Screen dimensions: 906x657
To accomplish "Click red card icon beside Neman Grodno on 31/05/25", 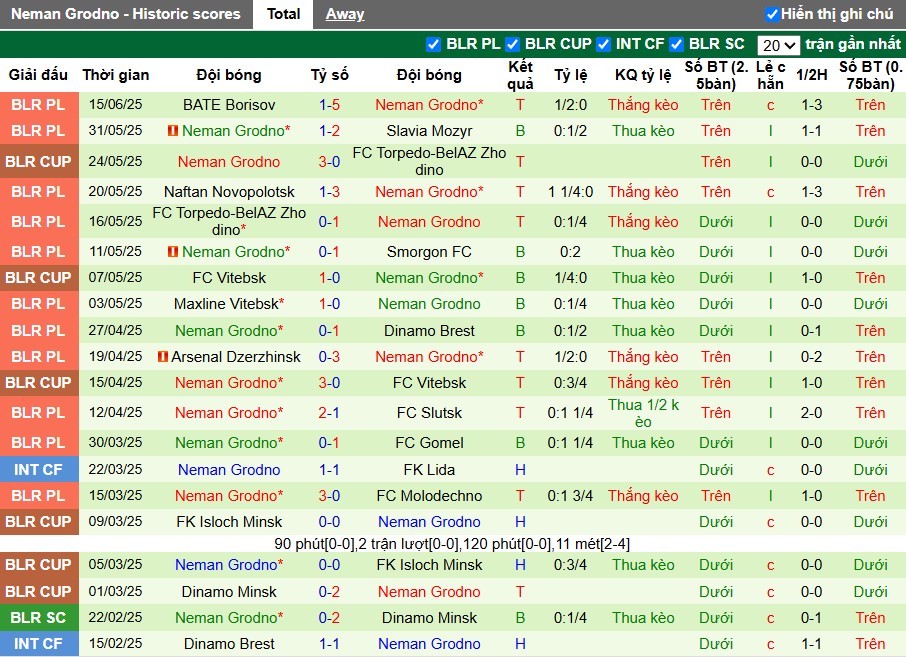I will coord(173,131).
